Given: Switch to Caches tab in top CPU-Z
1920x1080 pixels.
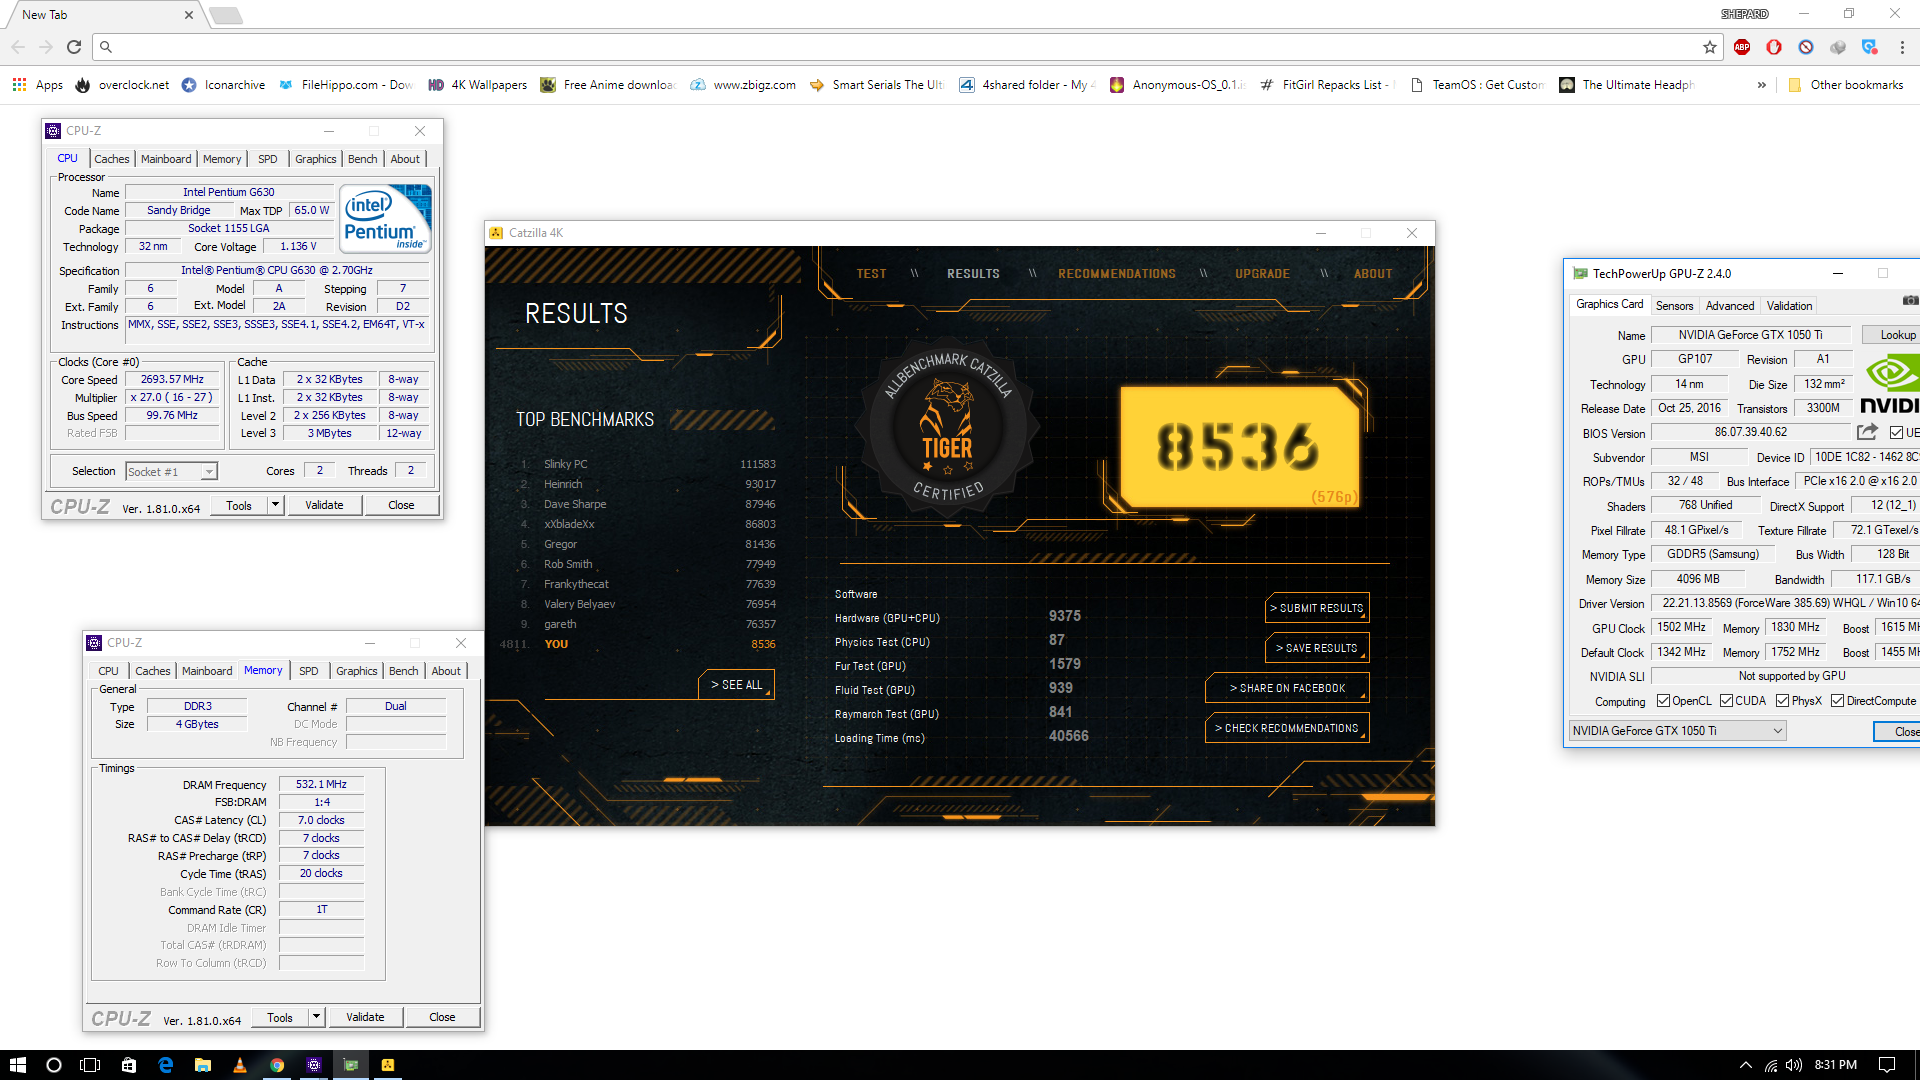Looking at the screenshot, I should (111, 159).
